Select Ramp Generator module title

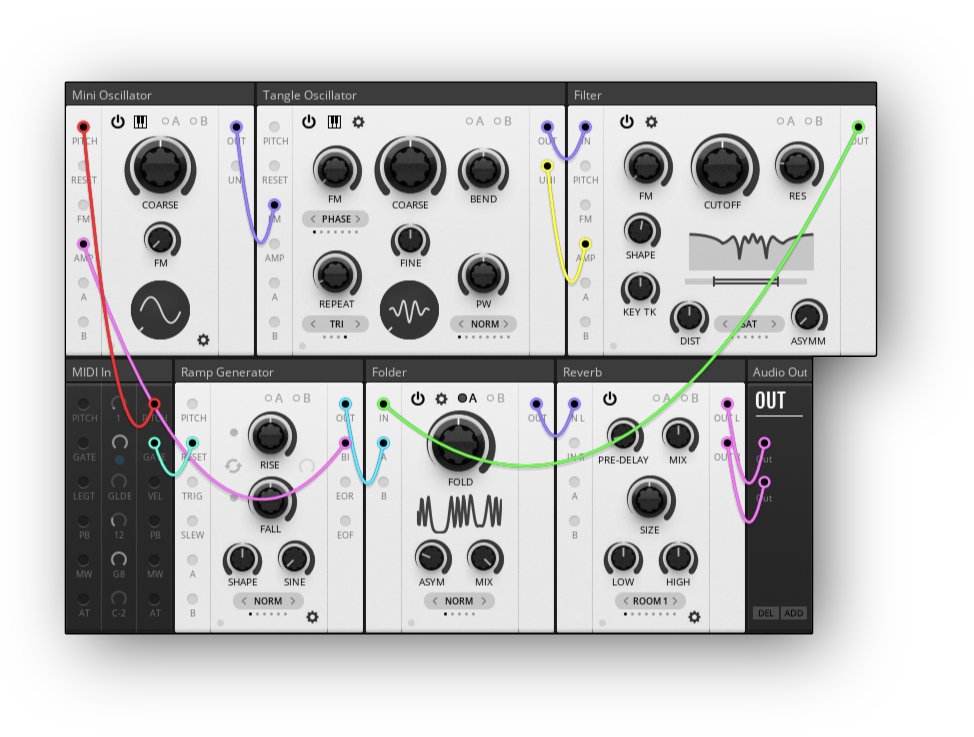(227, 372)
